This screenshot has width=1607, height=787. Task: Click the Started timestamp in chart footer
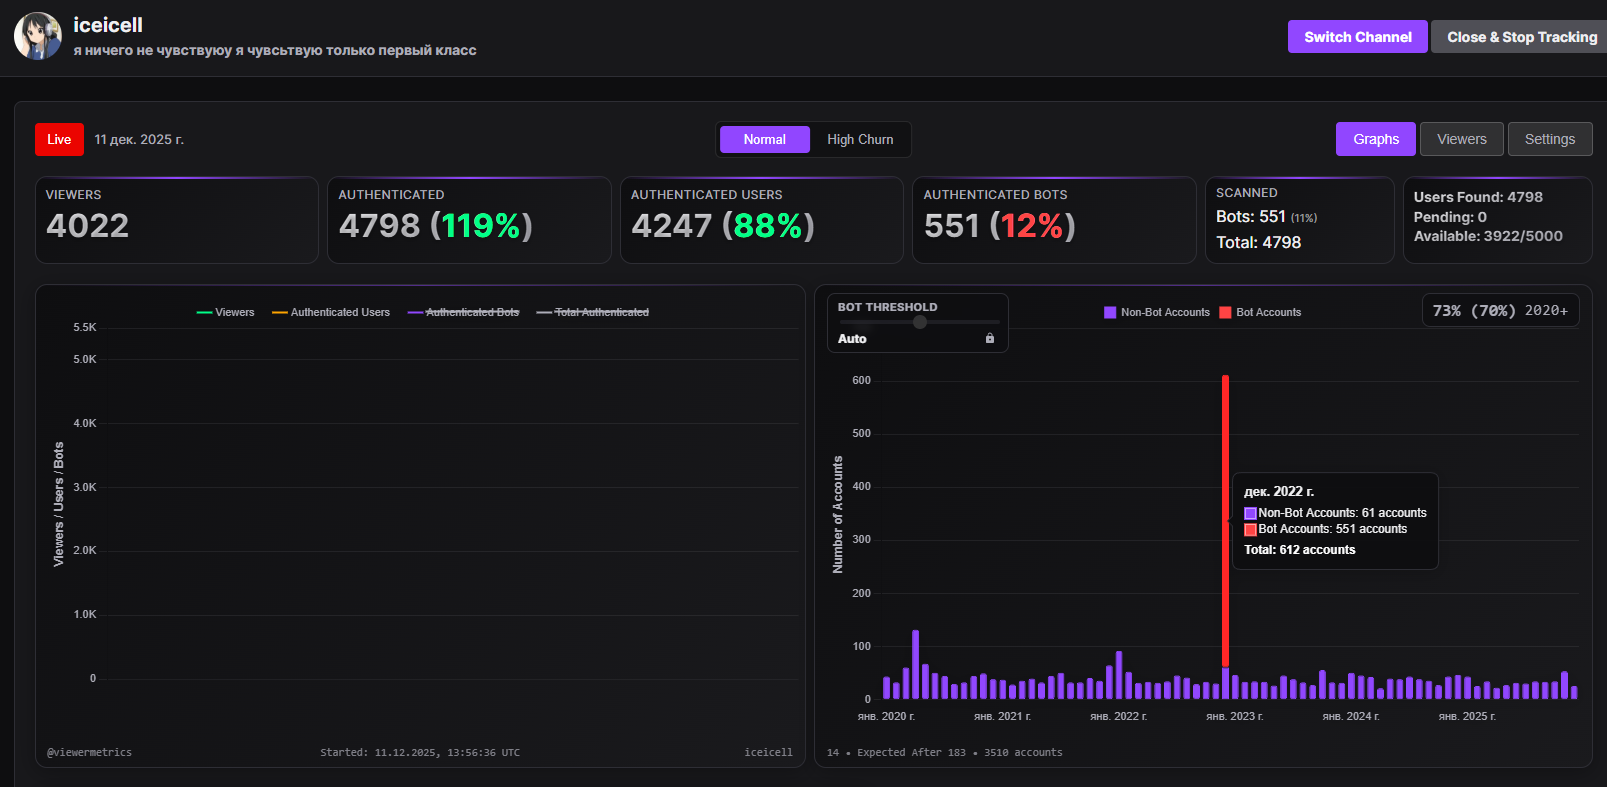pyautogui.click(x=420, y=752)
